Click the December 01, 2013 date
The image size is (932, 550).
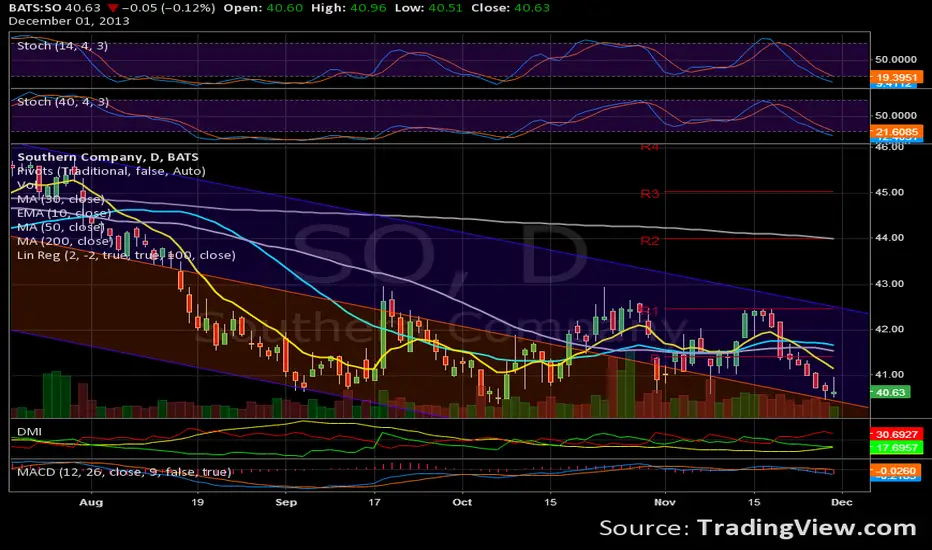click(x=69, y=21)
